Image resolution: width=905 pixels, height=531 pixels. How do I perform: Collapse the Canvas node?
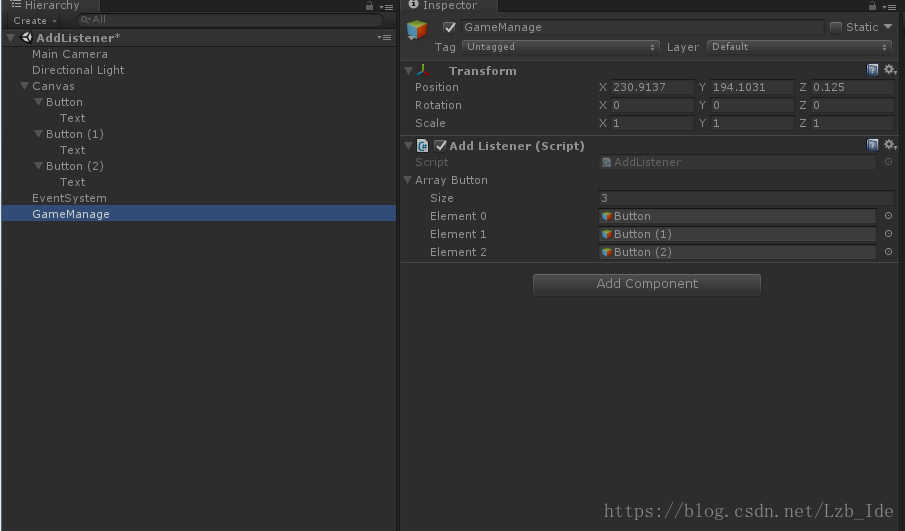(24, 85)
